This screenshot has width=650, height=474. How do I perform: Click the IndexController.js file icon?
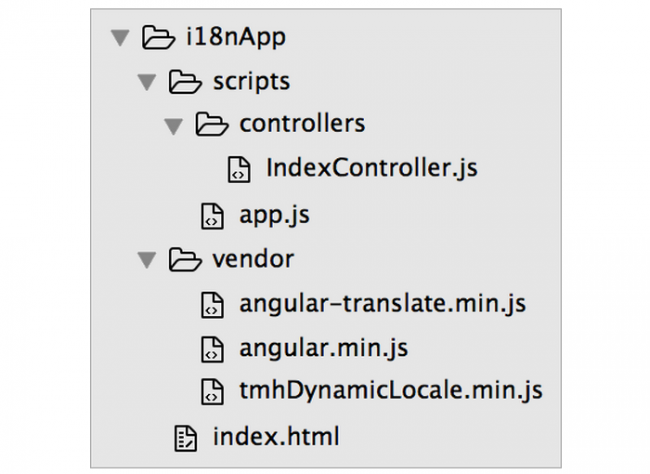point(239,169)
